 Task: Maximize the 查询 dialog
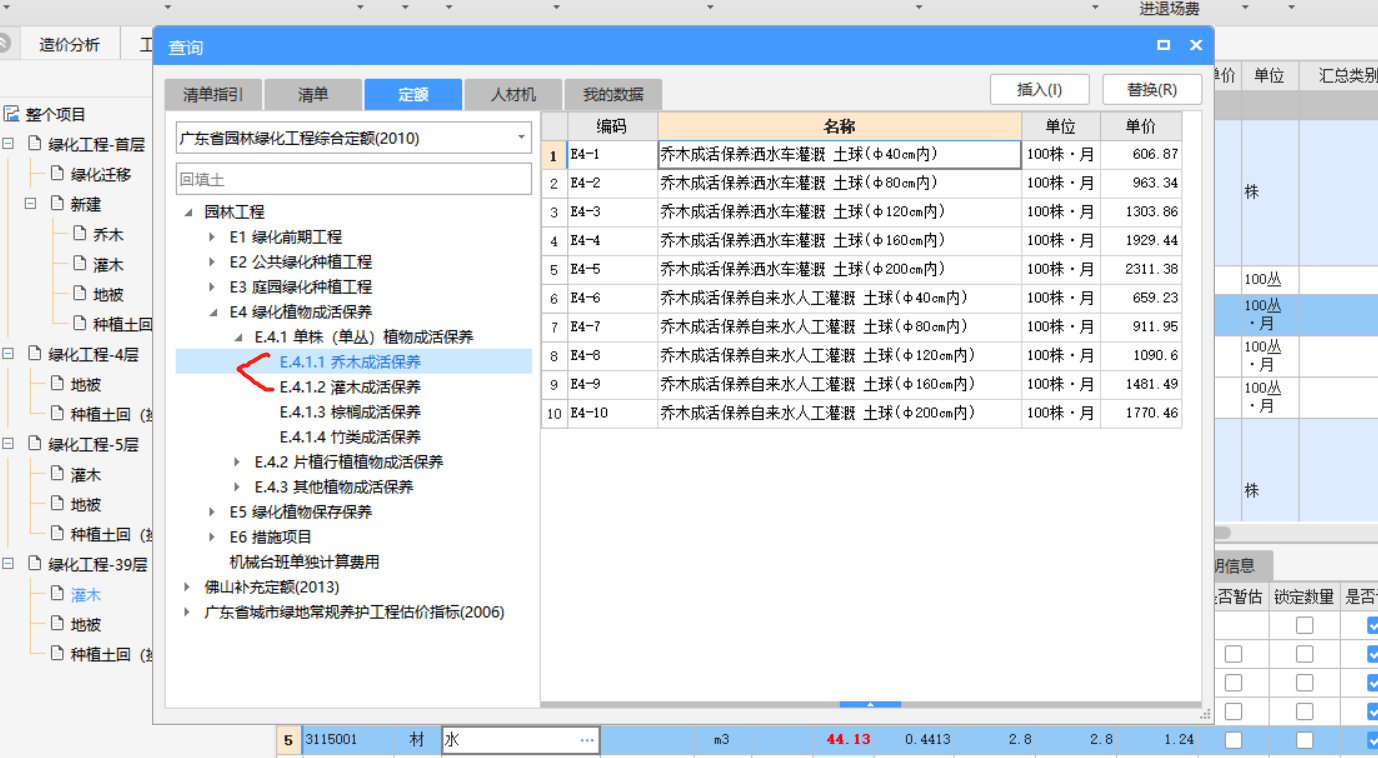1163,46
